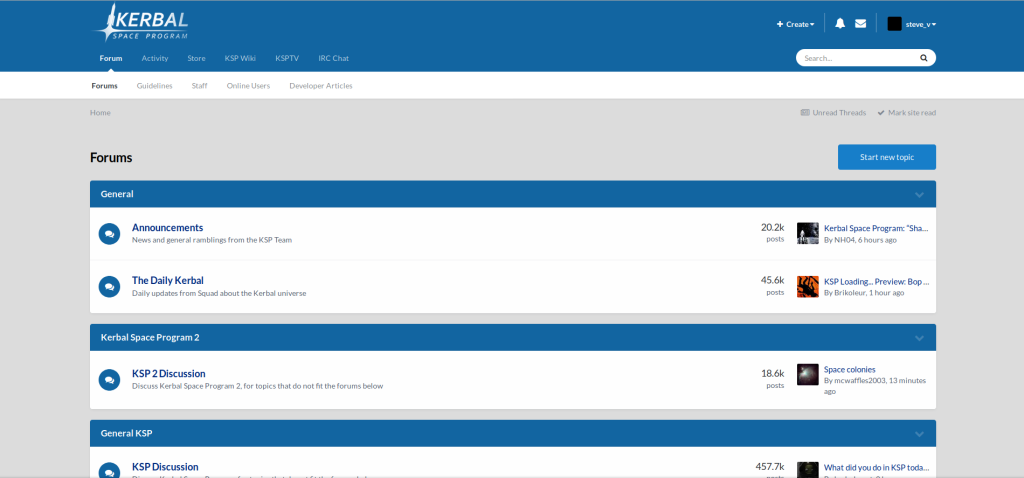
Task: Open the notifications bell icon
Action: (x=840, y=24)
